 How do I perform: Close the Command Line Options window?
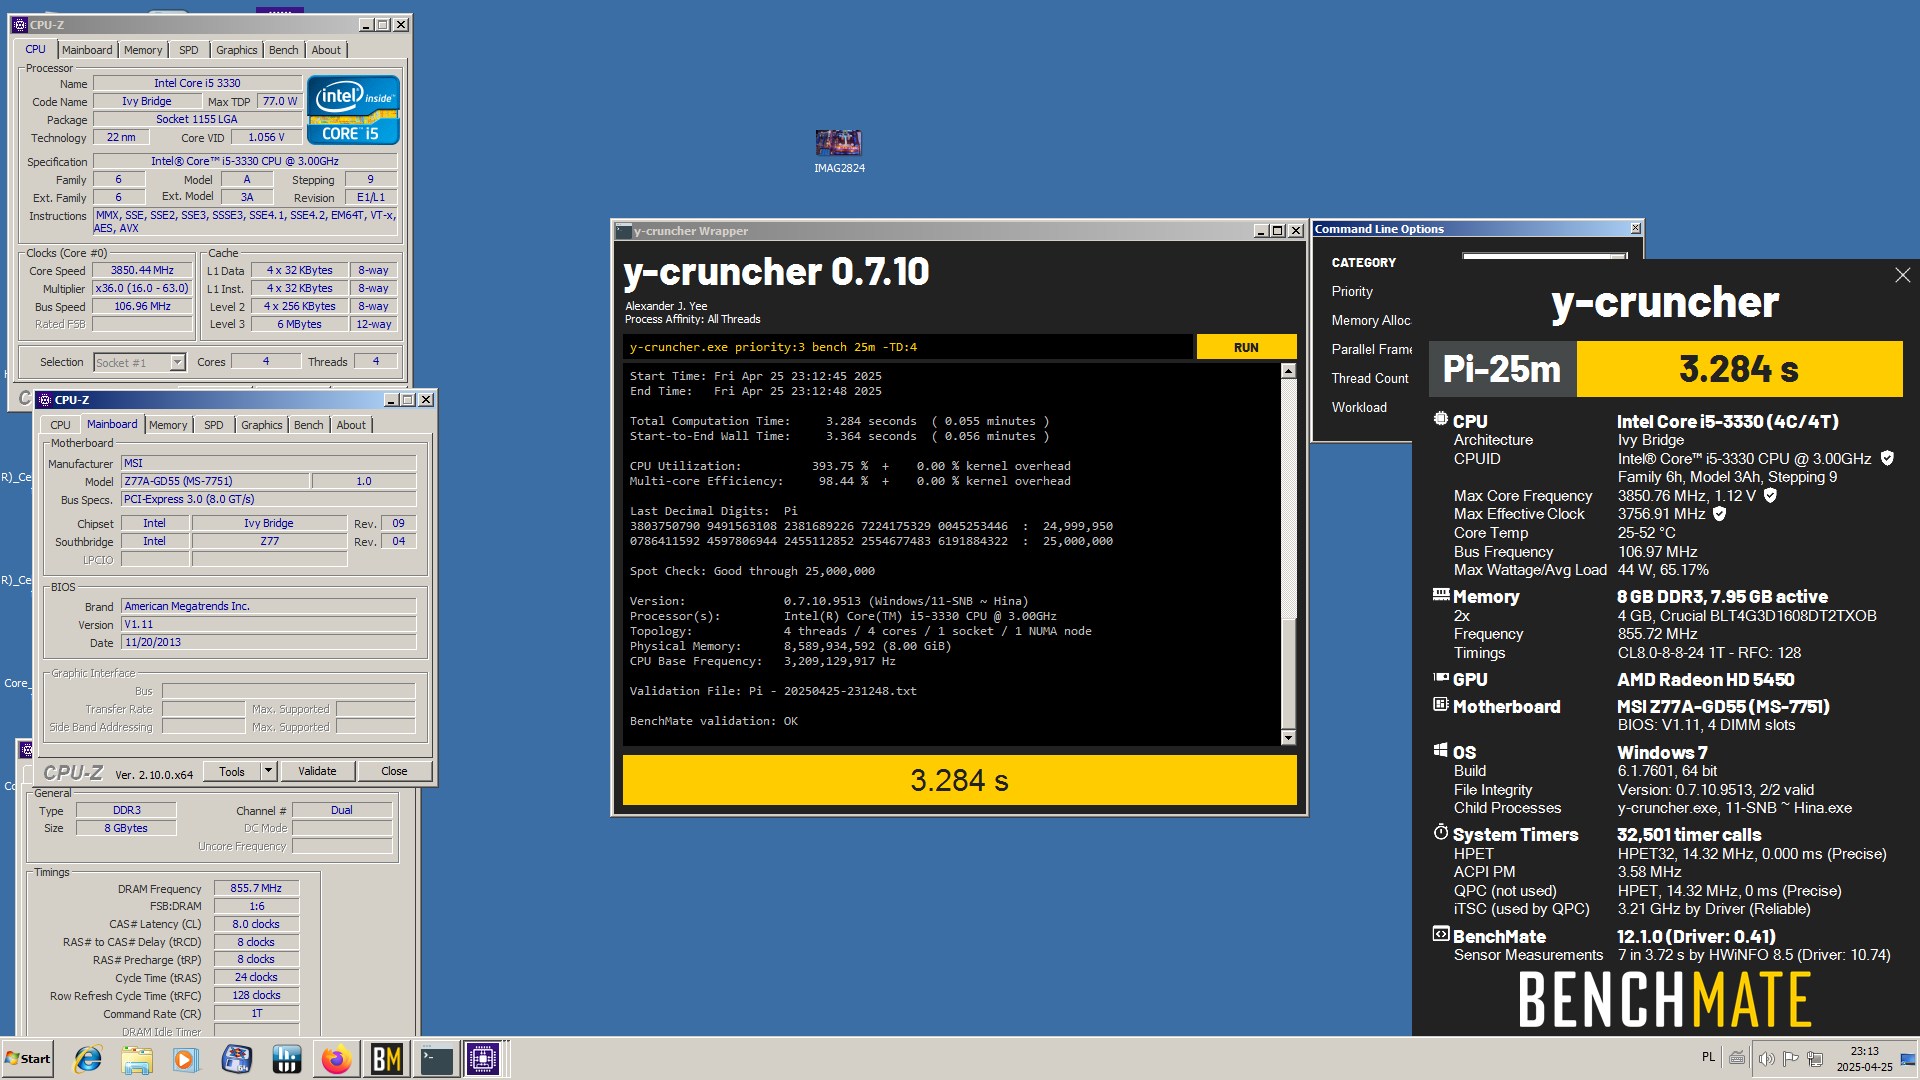click(x=1635, y=229)
